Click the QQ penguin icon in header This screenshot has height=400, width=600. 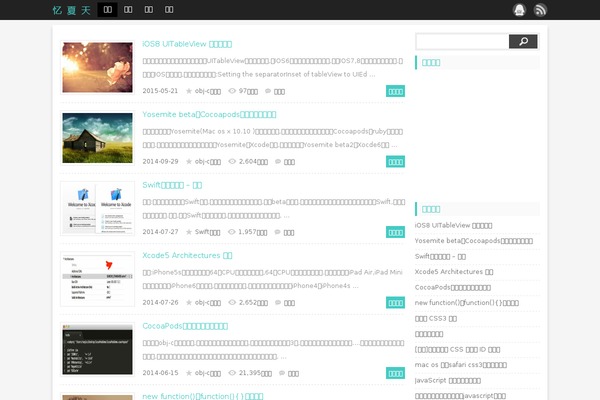coord(519,10)
